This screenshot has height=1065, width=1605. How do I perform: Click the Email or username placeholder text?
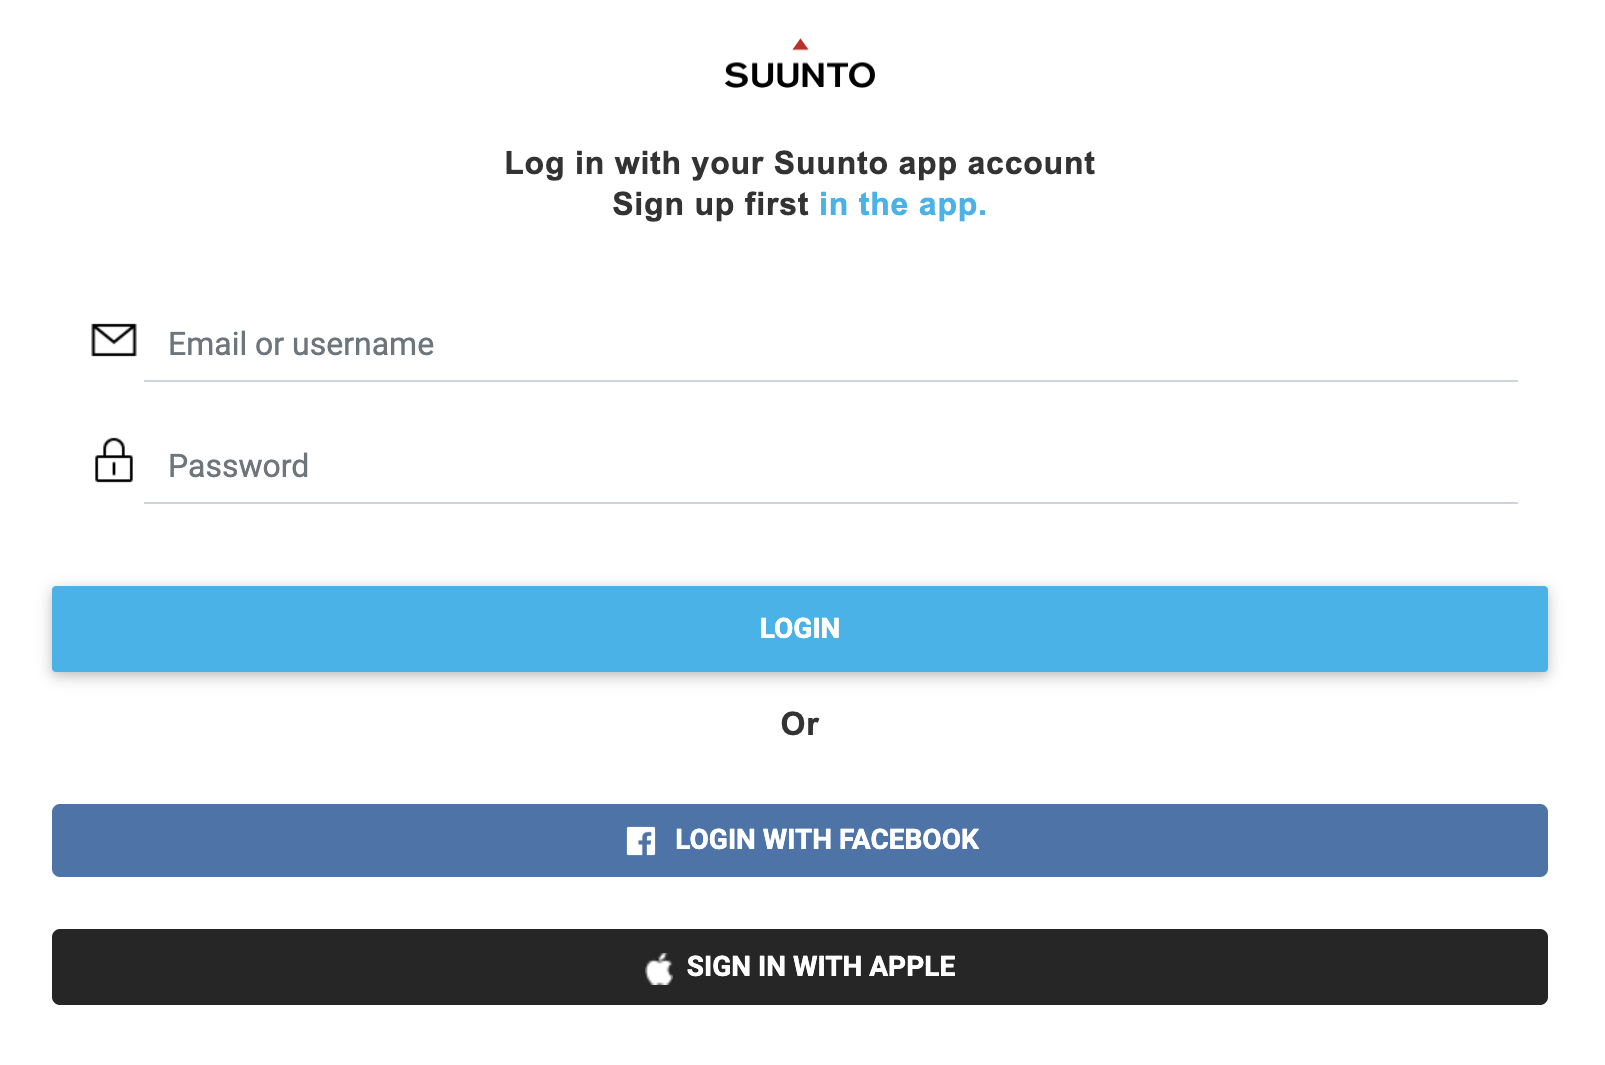(x=300, y=344)
